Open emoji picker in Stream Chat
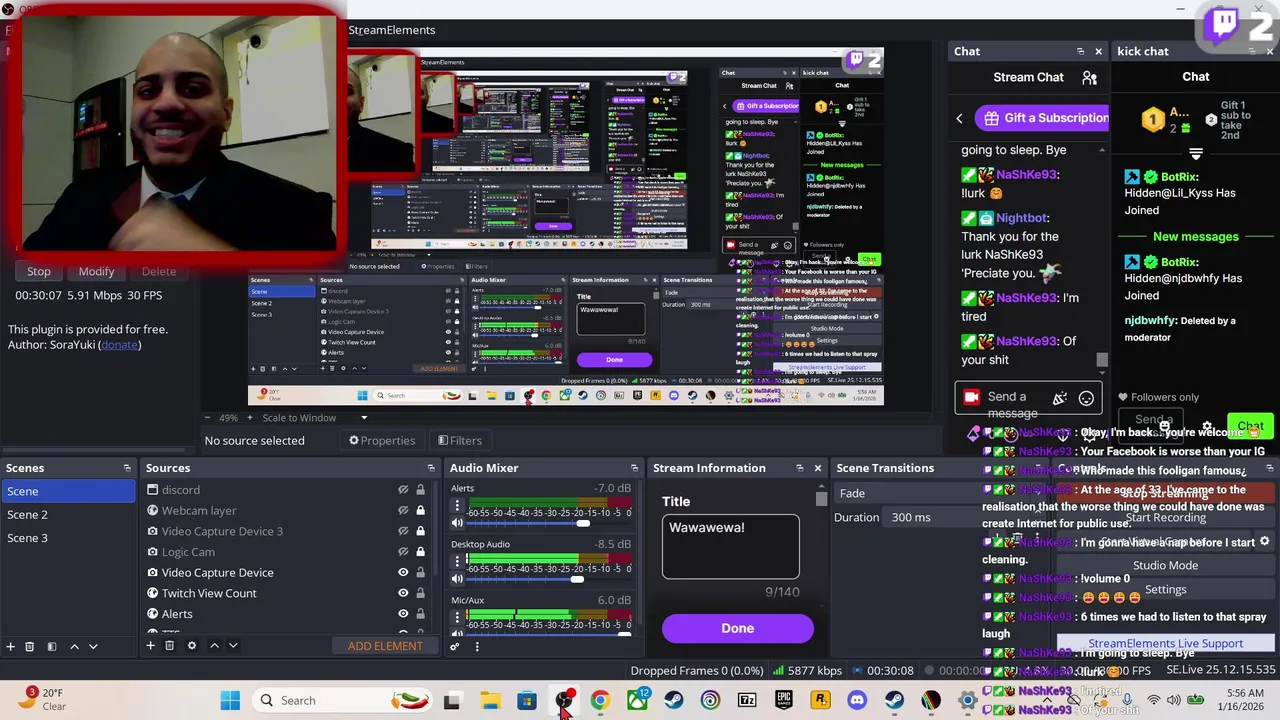 [1086, 398]
